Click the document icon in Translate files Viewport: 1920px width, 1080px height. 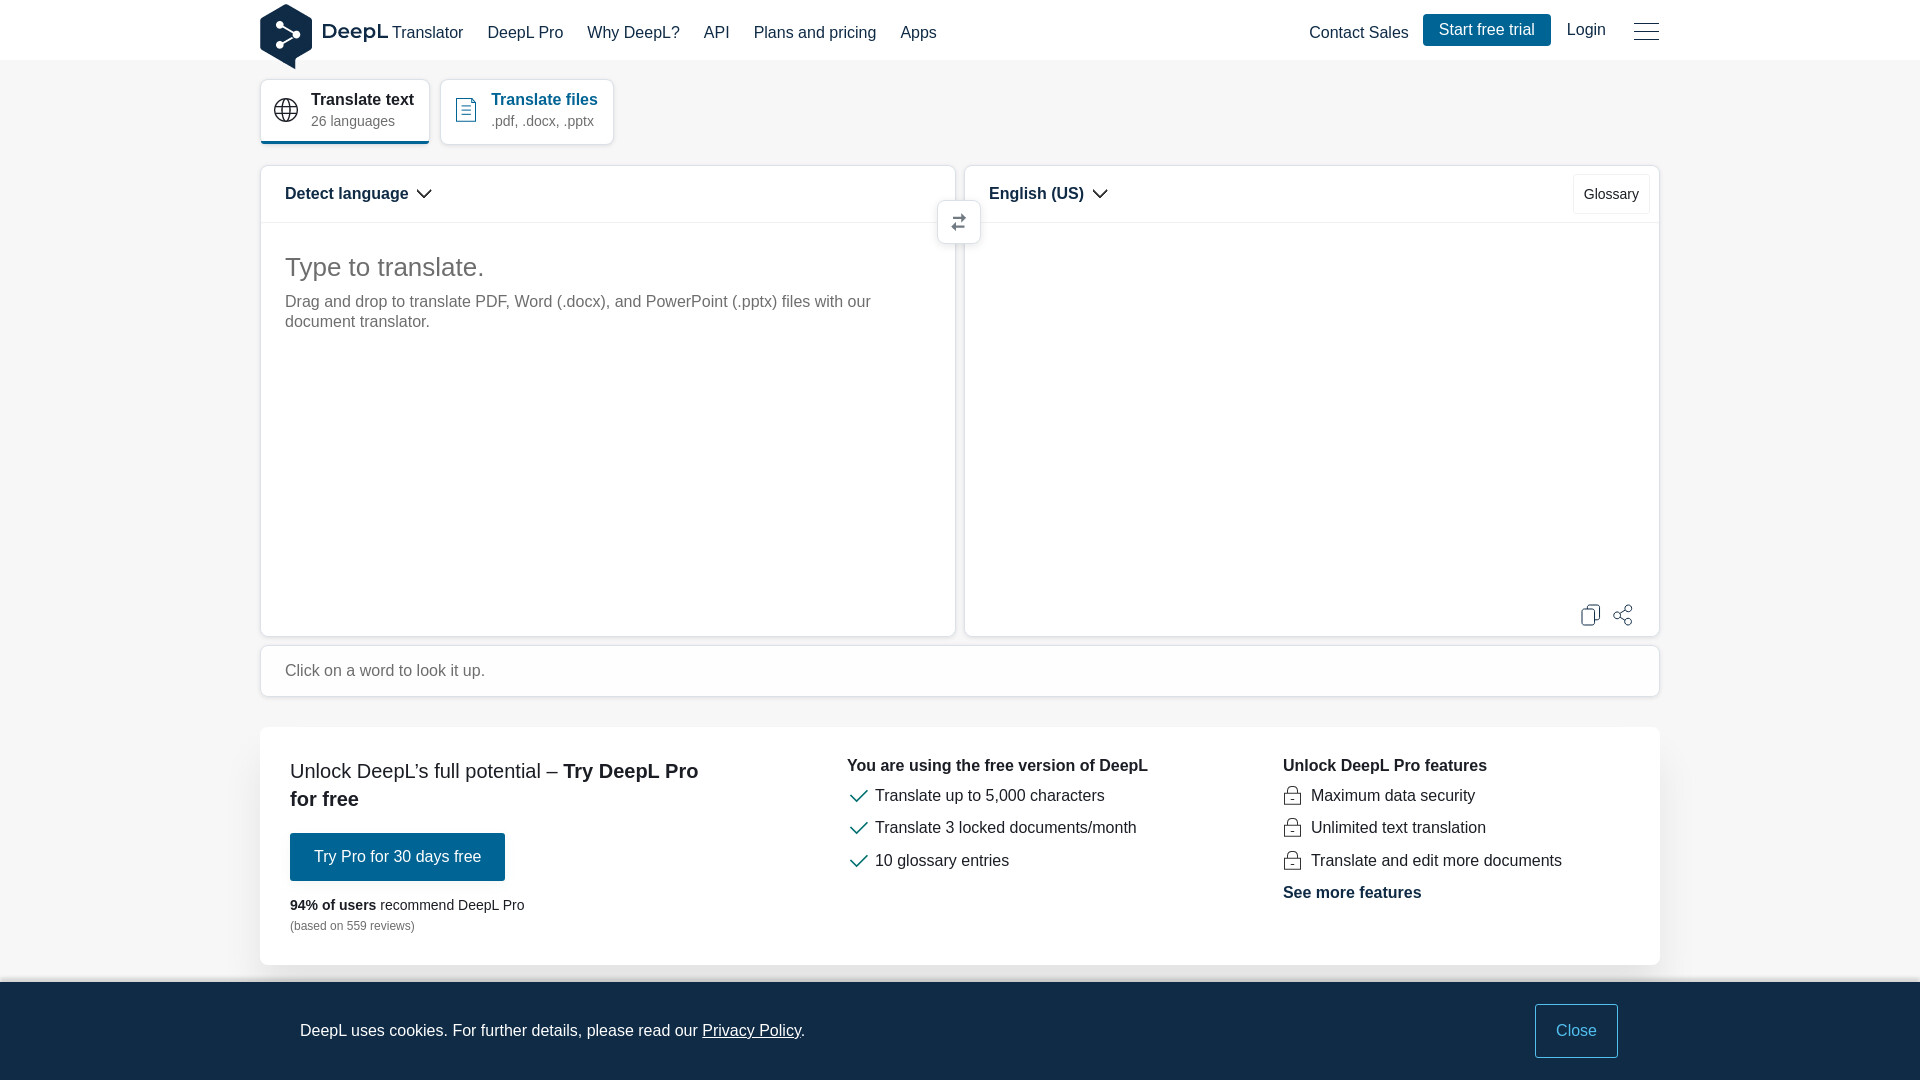[x=466, y=110]
